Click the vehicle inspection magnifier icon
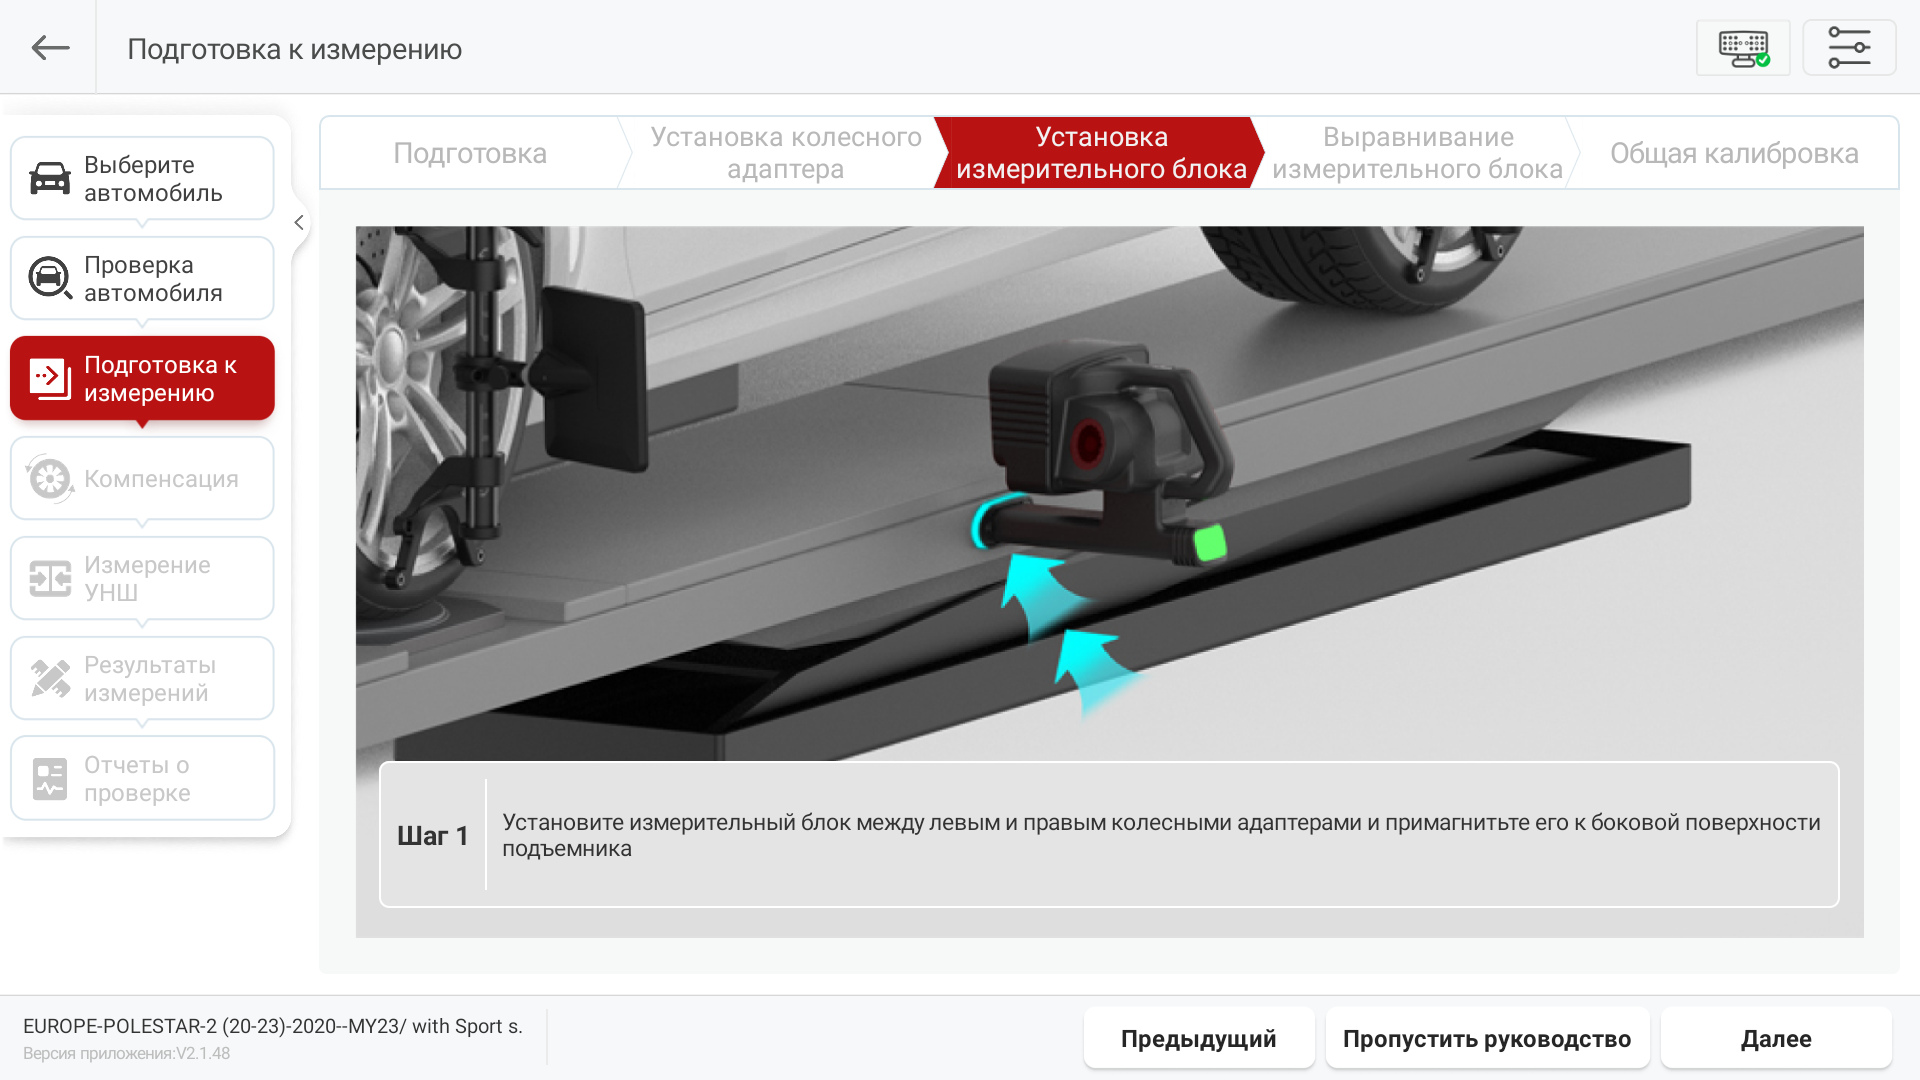1920x1080 pixels. pyautogui.click(x=49, y=279)
